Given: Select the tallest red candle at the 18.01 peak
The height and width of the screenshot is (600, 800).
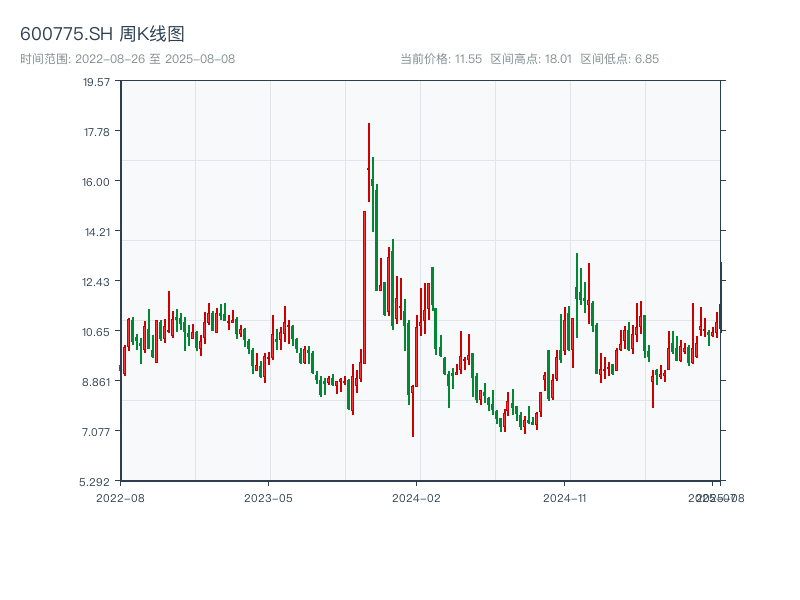Looking at the screenshot, I should click(x=369, y=162).
